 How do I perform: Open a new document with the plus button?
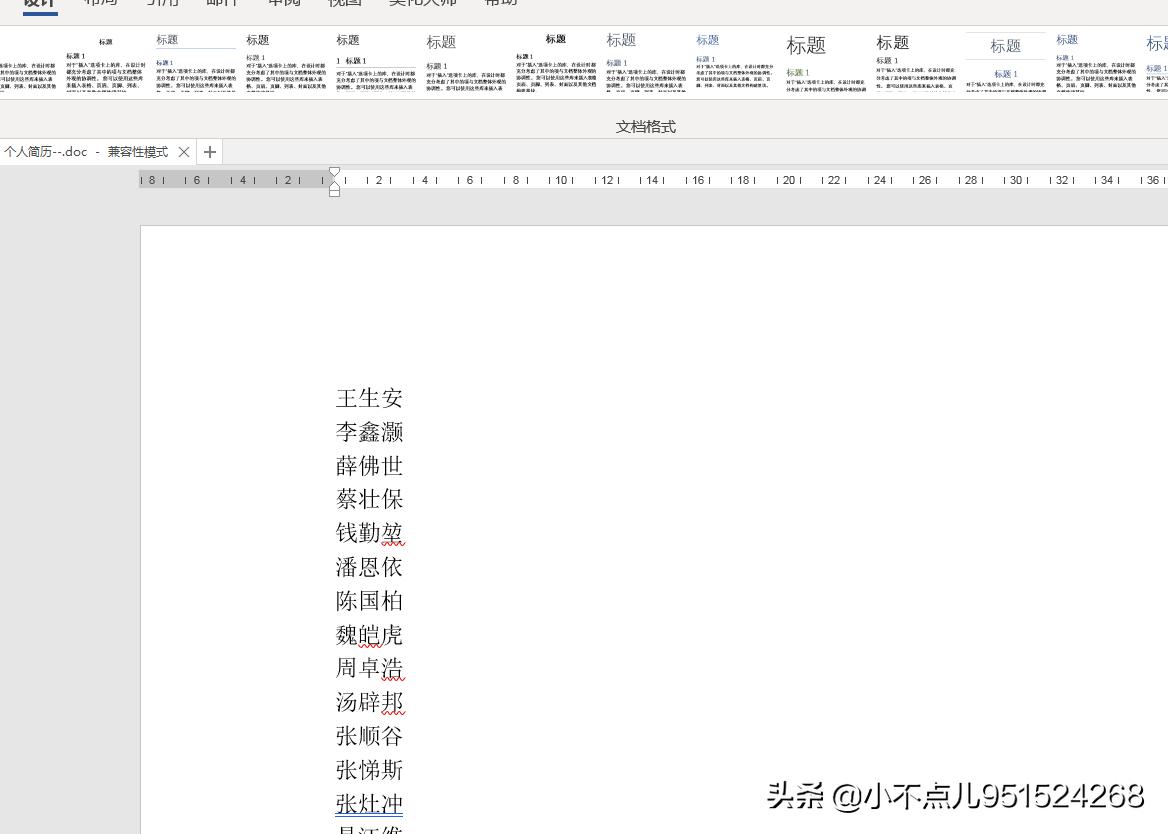(209, 152)
